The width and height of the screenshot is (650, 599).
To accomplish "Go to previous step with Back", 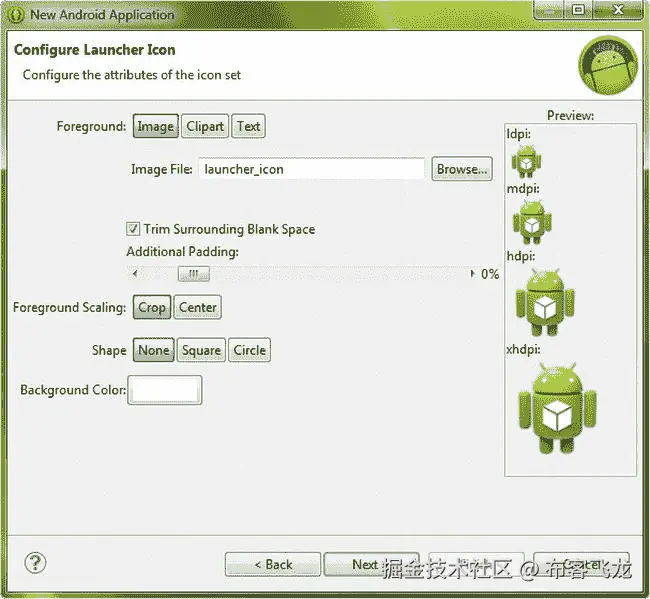I will pyautogui.click(x=273, y=564).
